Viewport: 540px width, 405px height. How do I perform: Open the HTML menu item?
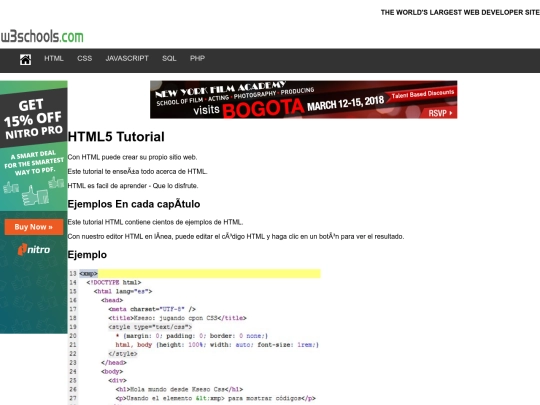click(54, 59)
